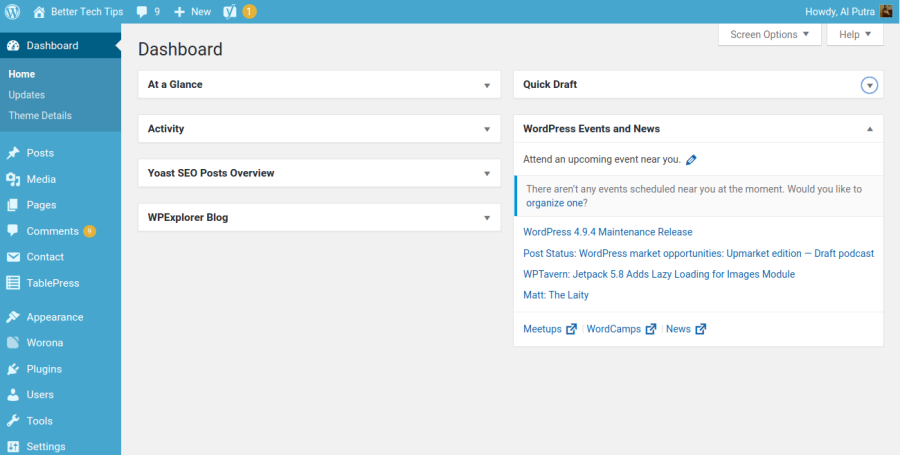Click the pencil icon to edit event location
This screenshot has height=455, width=900.
click(x=691, y=159)
